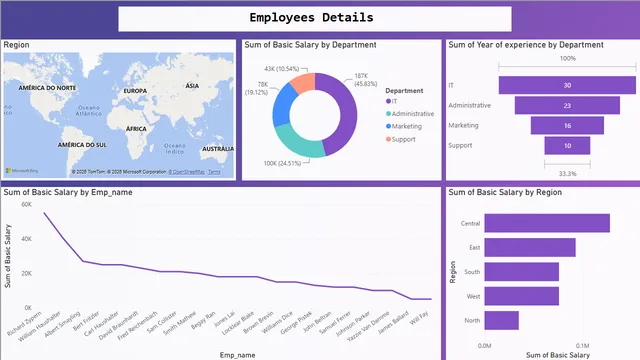Viewport: 640px width, 360px height.
Task: Click the 60K y-axis value
Action: click(27, 204)
